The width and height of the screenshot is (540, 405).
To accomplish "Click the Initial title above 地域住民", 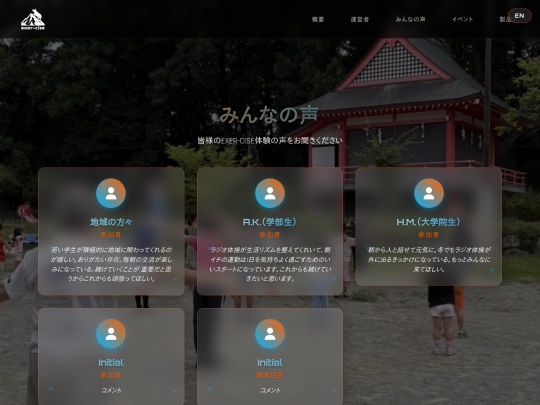I will 270,363.
